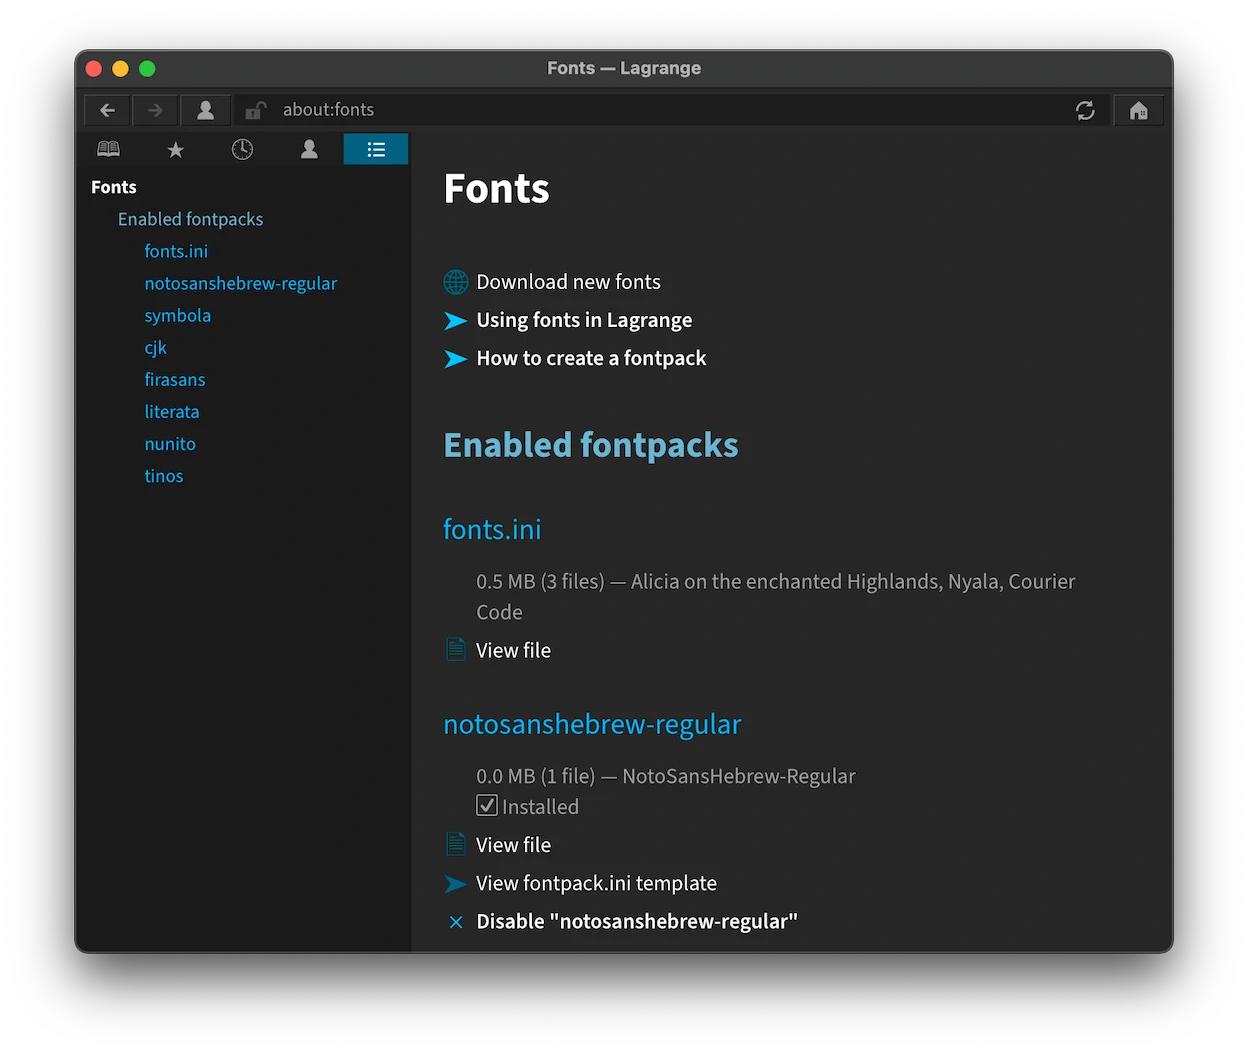The width and height of the screenshot is (1248, 1052).
Task: Open the Download new fonts link
Action: click(569, 282)
